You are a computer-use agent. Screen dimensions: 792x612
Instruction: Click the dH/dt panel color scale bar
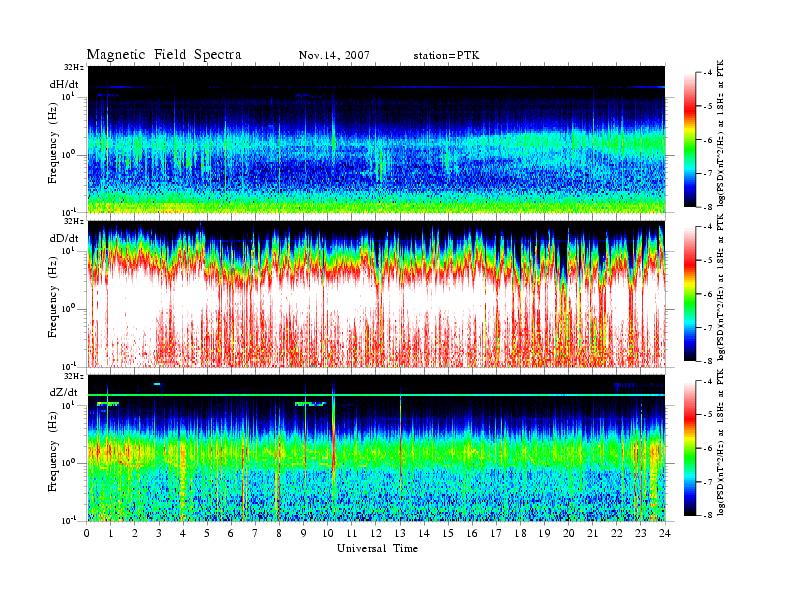[689, 140]
